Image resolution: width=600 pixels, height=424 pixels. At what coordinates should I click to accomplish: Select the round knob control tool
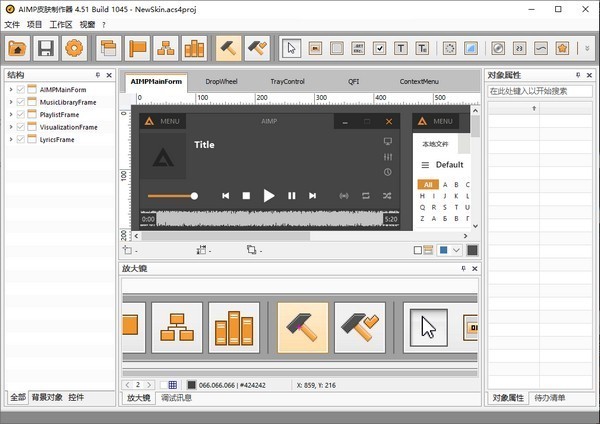tap(498, 48)
